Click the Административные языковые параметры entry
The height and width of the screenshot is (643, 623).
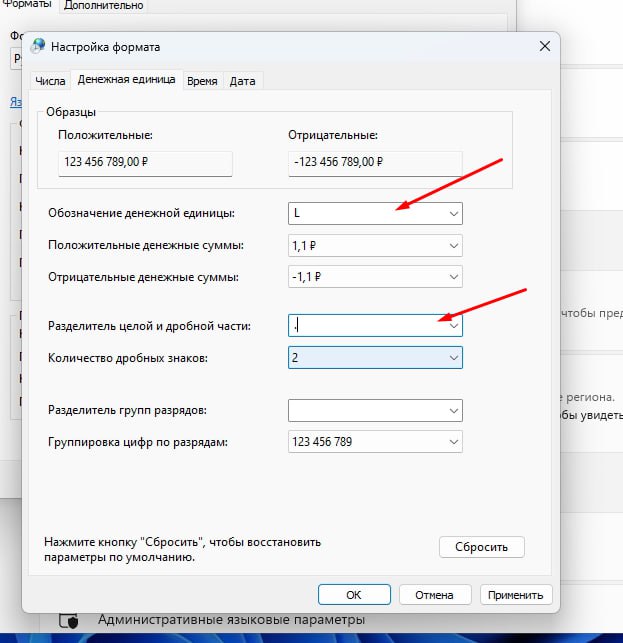tap(231, 620)
